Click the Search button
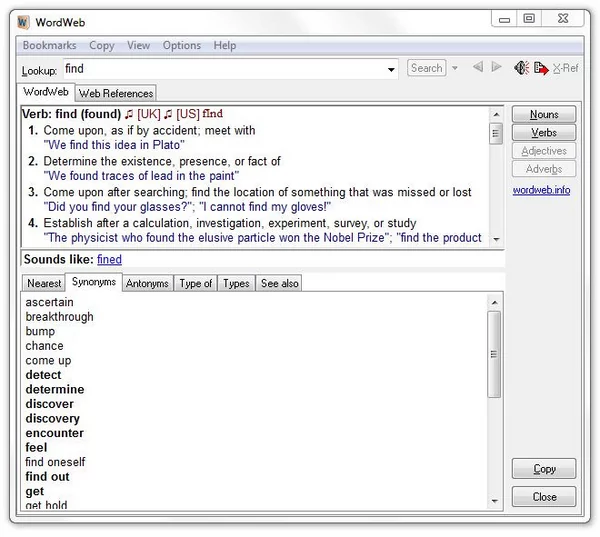 pyautogui.click(x=427, y=68)
